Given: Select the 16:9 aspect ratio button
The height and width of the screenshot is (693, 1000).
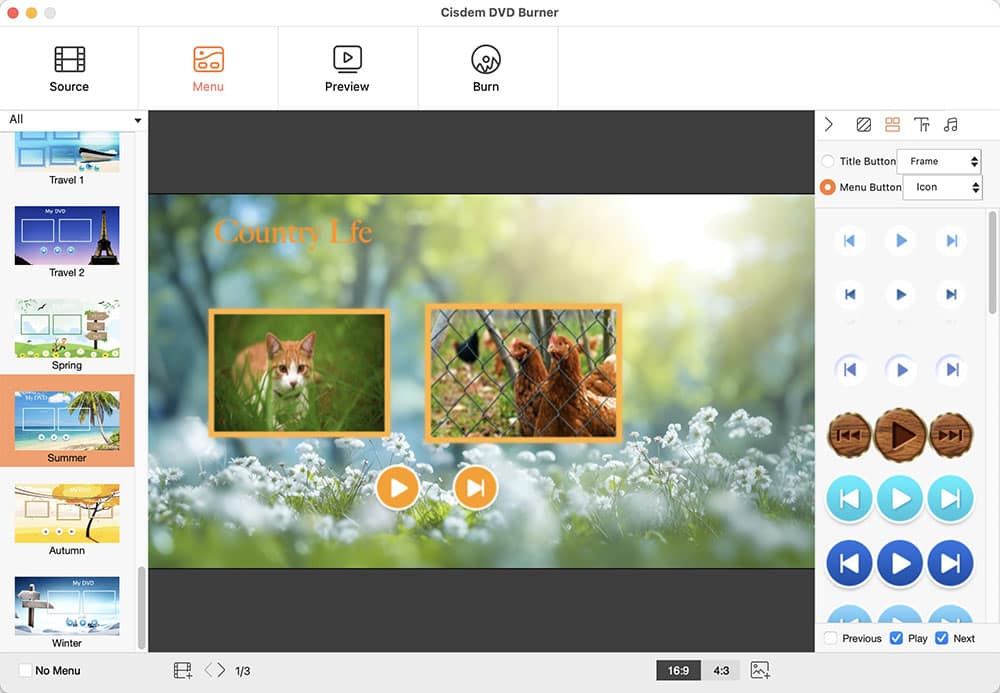Looking at the screenshot, I should [x=678, y=670].
